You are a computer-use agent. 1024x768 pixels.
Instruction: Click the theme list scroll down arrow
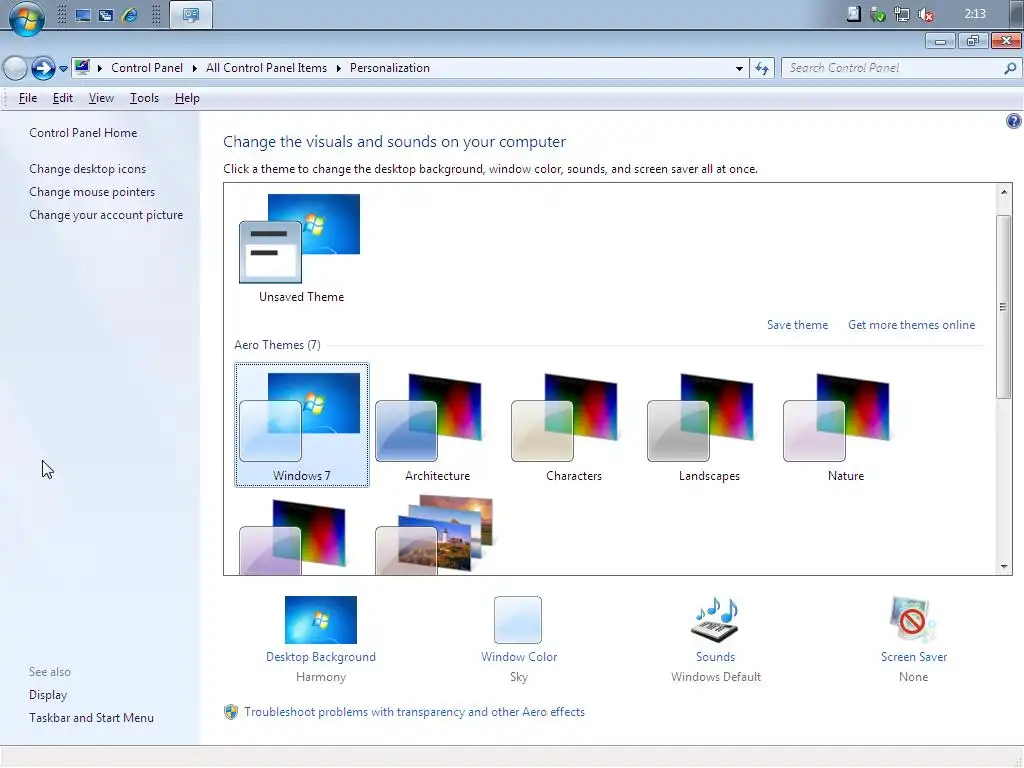point(1004,567)
